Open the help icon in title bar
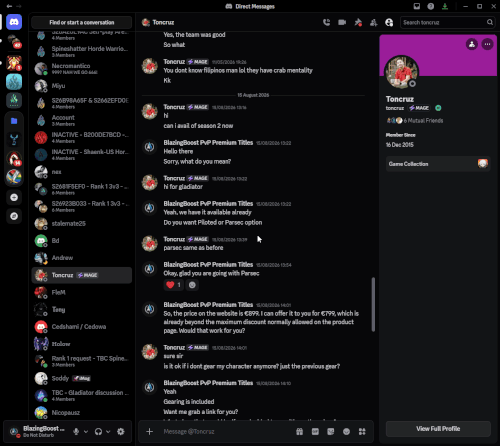This screenshot has width=500, height=446. point(431,6)
